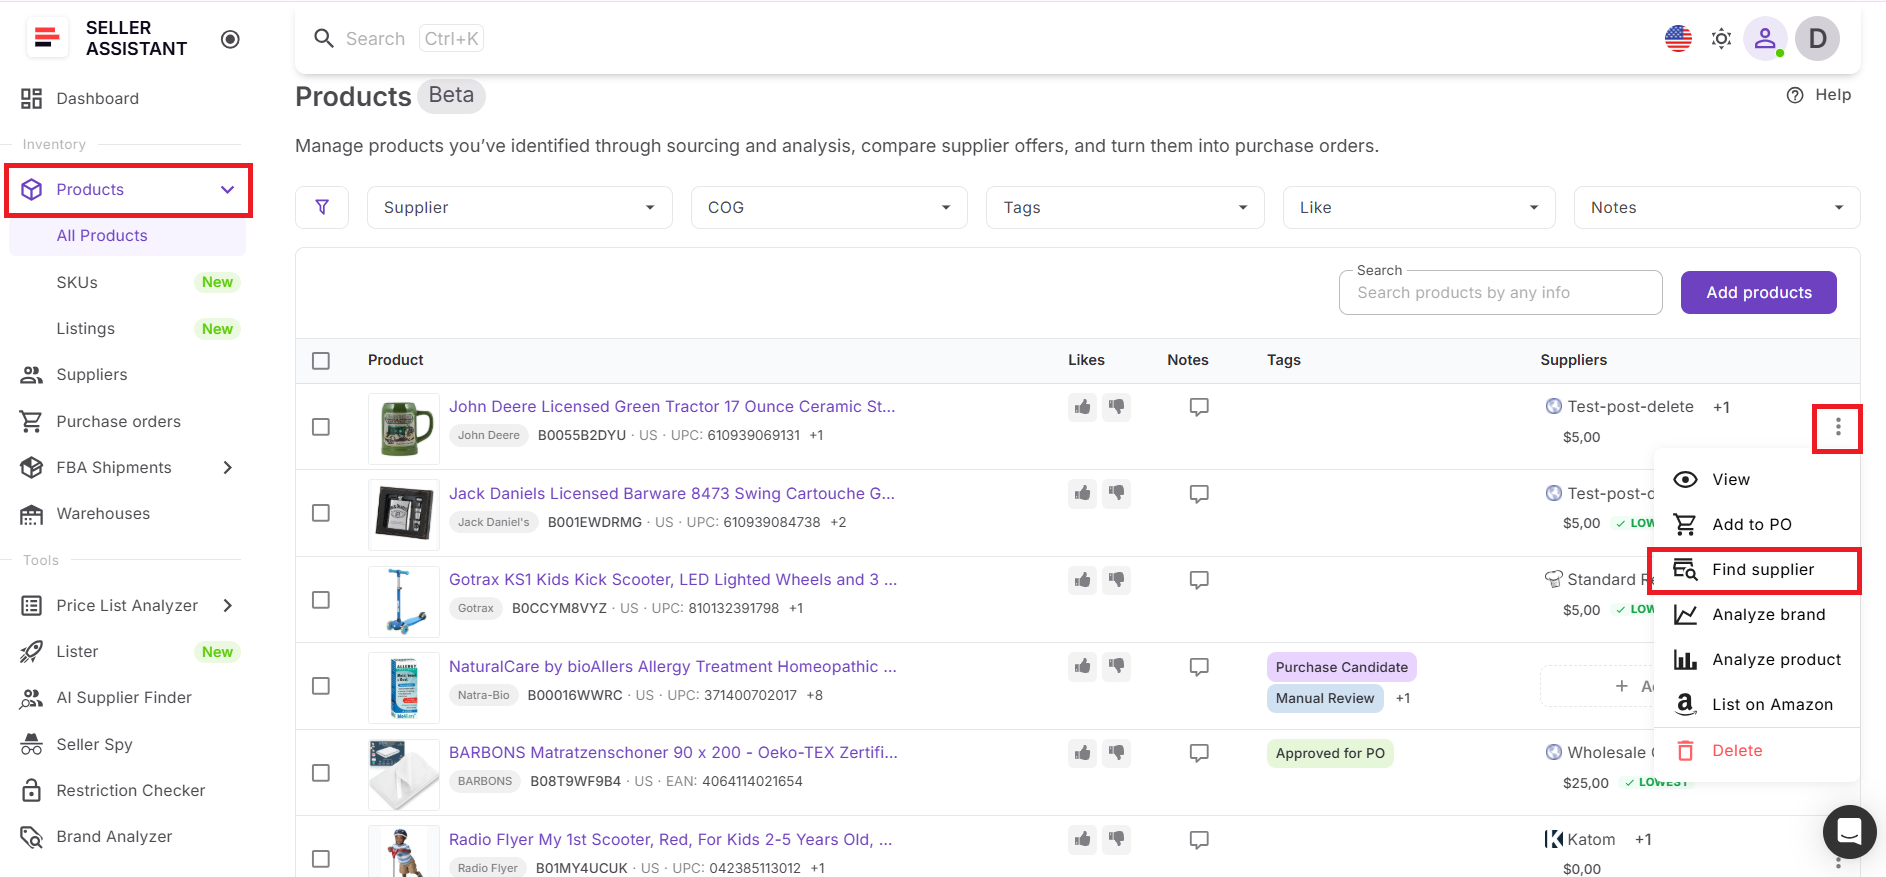The image size is (1886, 877).
Task: Click the US flag language icon
Action: tap(1678, 39)
